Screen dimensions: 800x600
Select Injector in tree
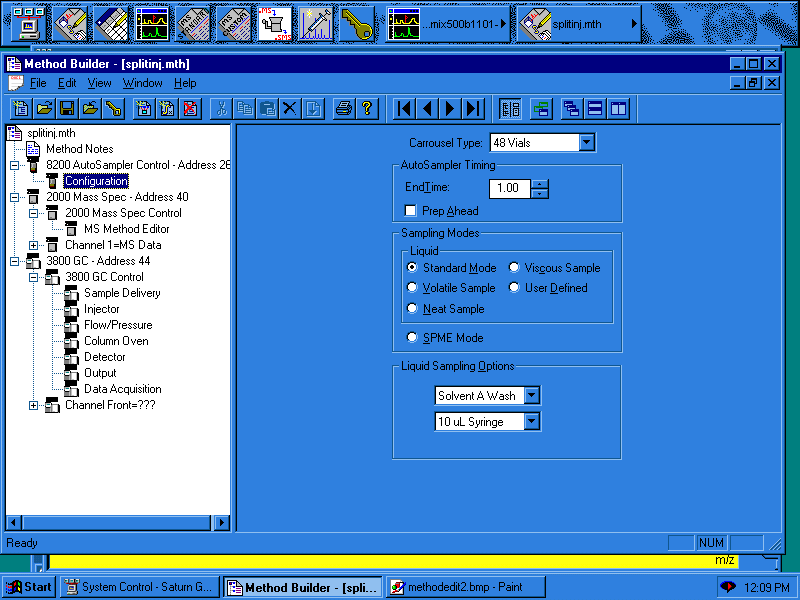tap(102, 309)
